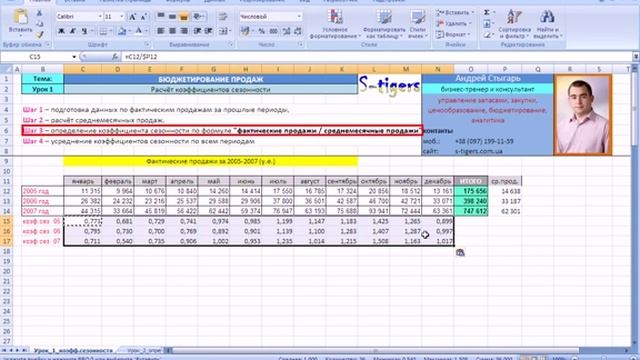The height and width of the screenshot is (360, 640).
Task: Decrease font size with small A icon
Action: [144, 17]
